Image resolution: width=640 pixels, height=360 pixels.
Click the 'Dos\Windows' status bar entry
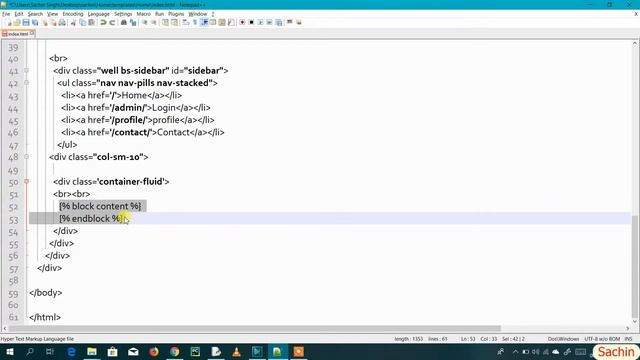pos(563,339)
